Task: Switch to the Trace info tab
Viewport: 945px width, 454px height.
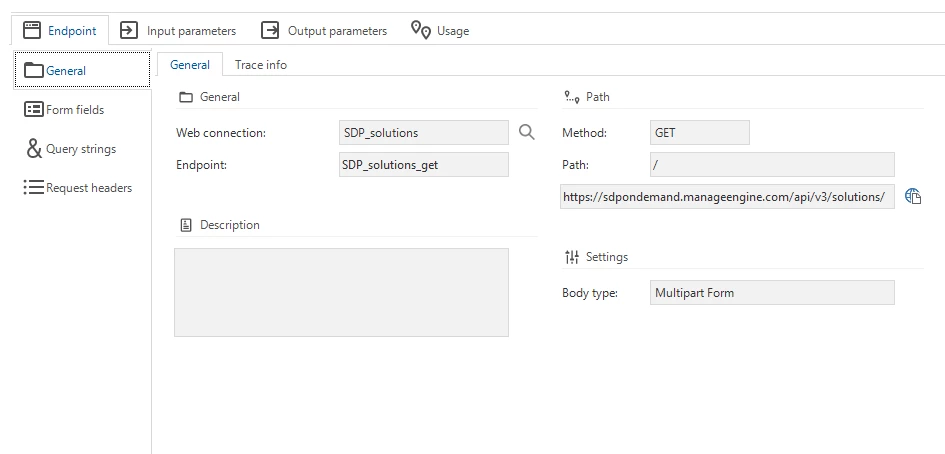Action: point(260,65)
